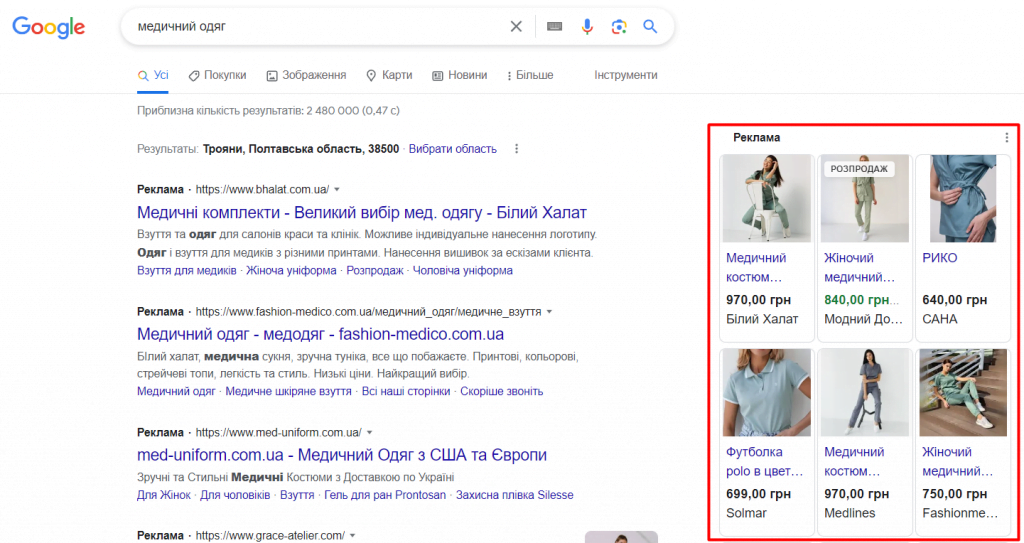The height and width of the screenshot is (543, 1024).
Task: Open the Медичний одяг sitelink under fashion-medico
Action: click(176, 391)
